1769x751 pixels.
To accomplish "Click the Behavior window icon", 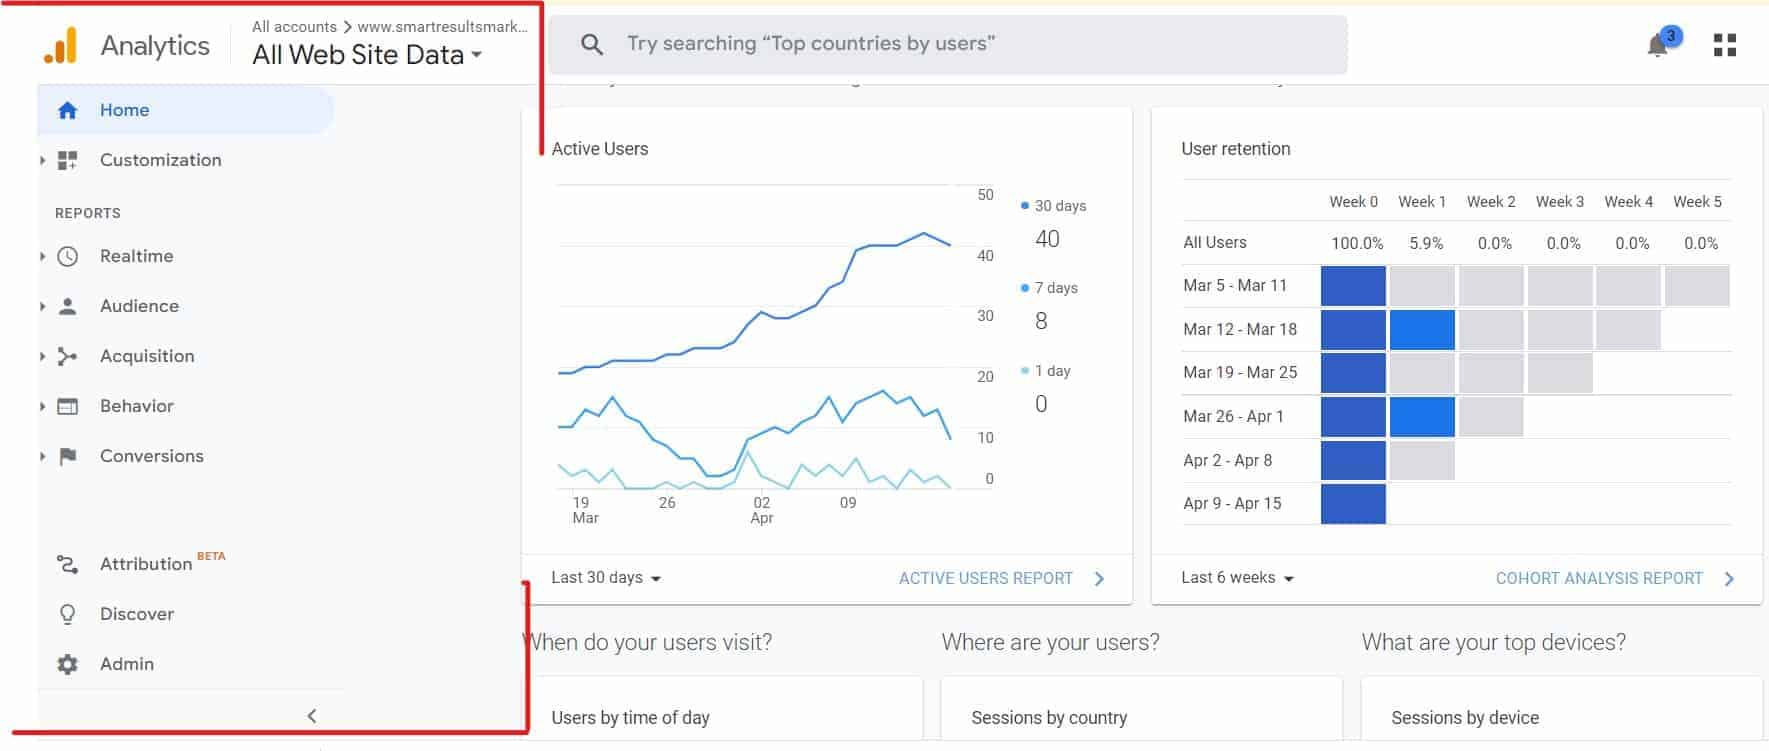I will coord(67,406).
